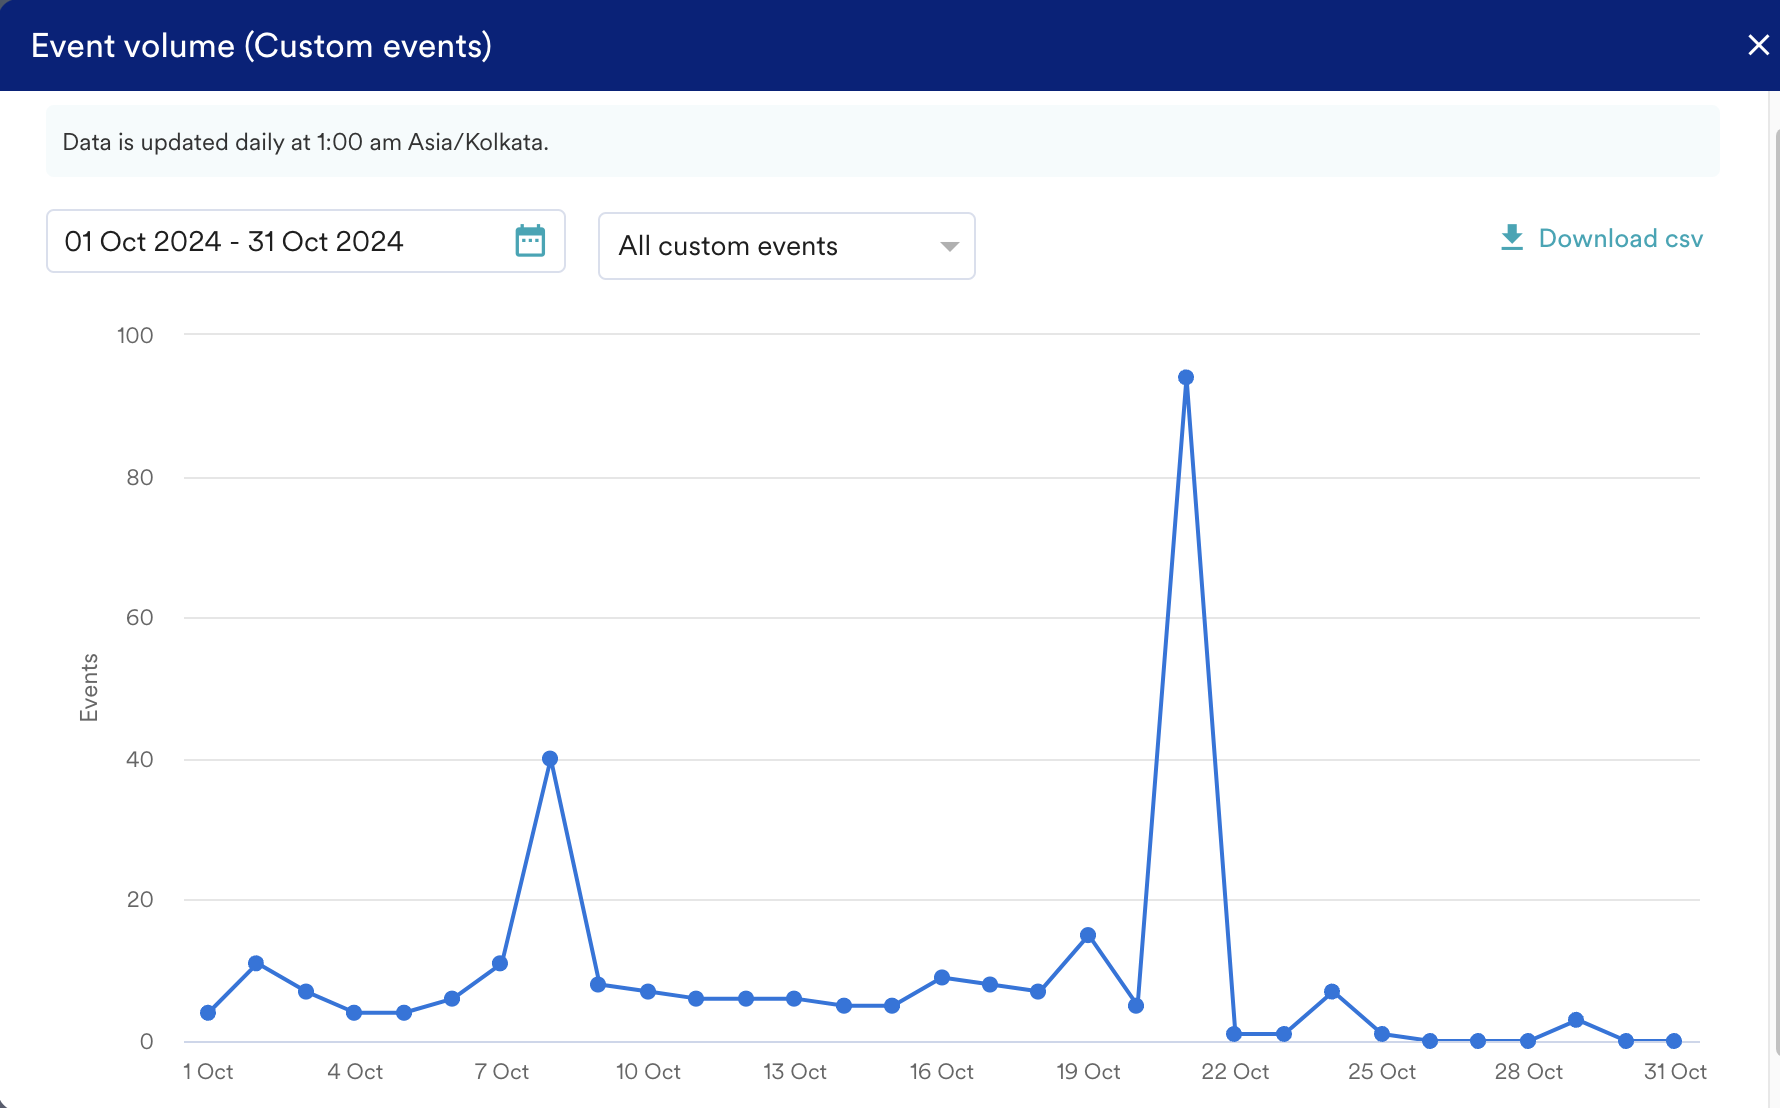Click the 16 Oct data point
The image size is (1780, 1108).
tap(942, 977)
